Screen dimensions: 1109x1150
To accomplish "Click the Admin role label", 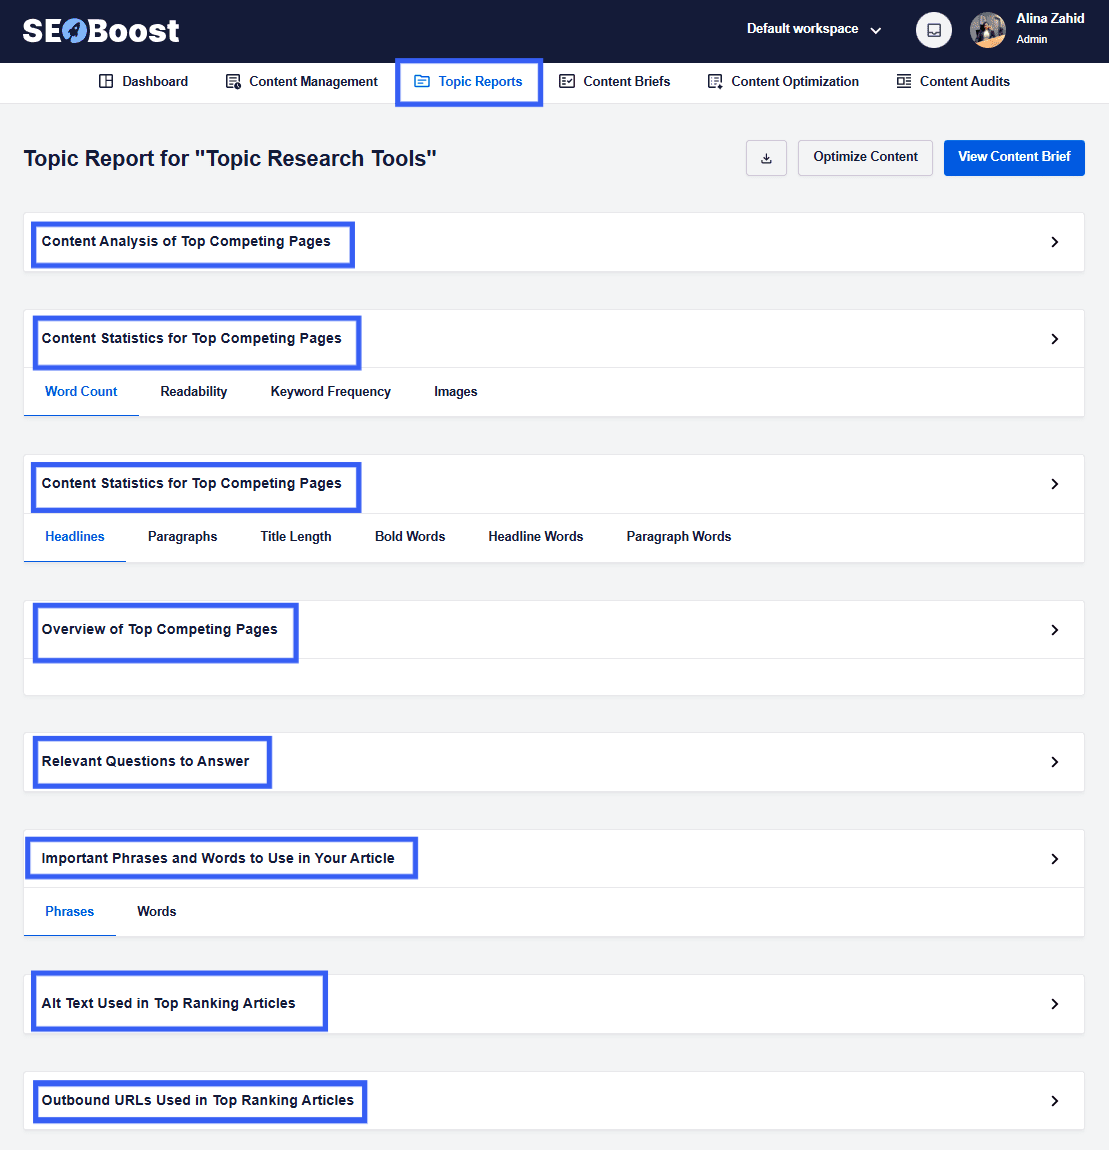I will 1031,40.
